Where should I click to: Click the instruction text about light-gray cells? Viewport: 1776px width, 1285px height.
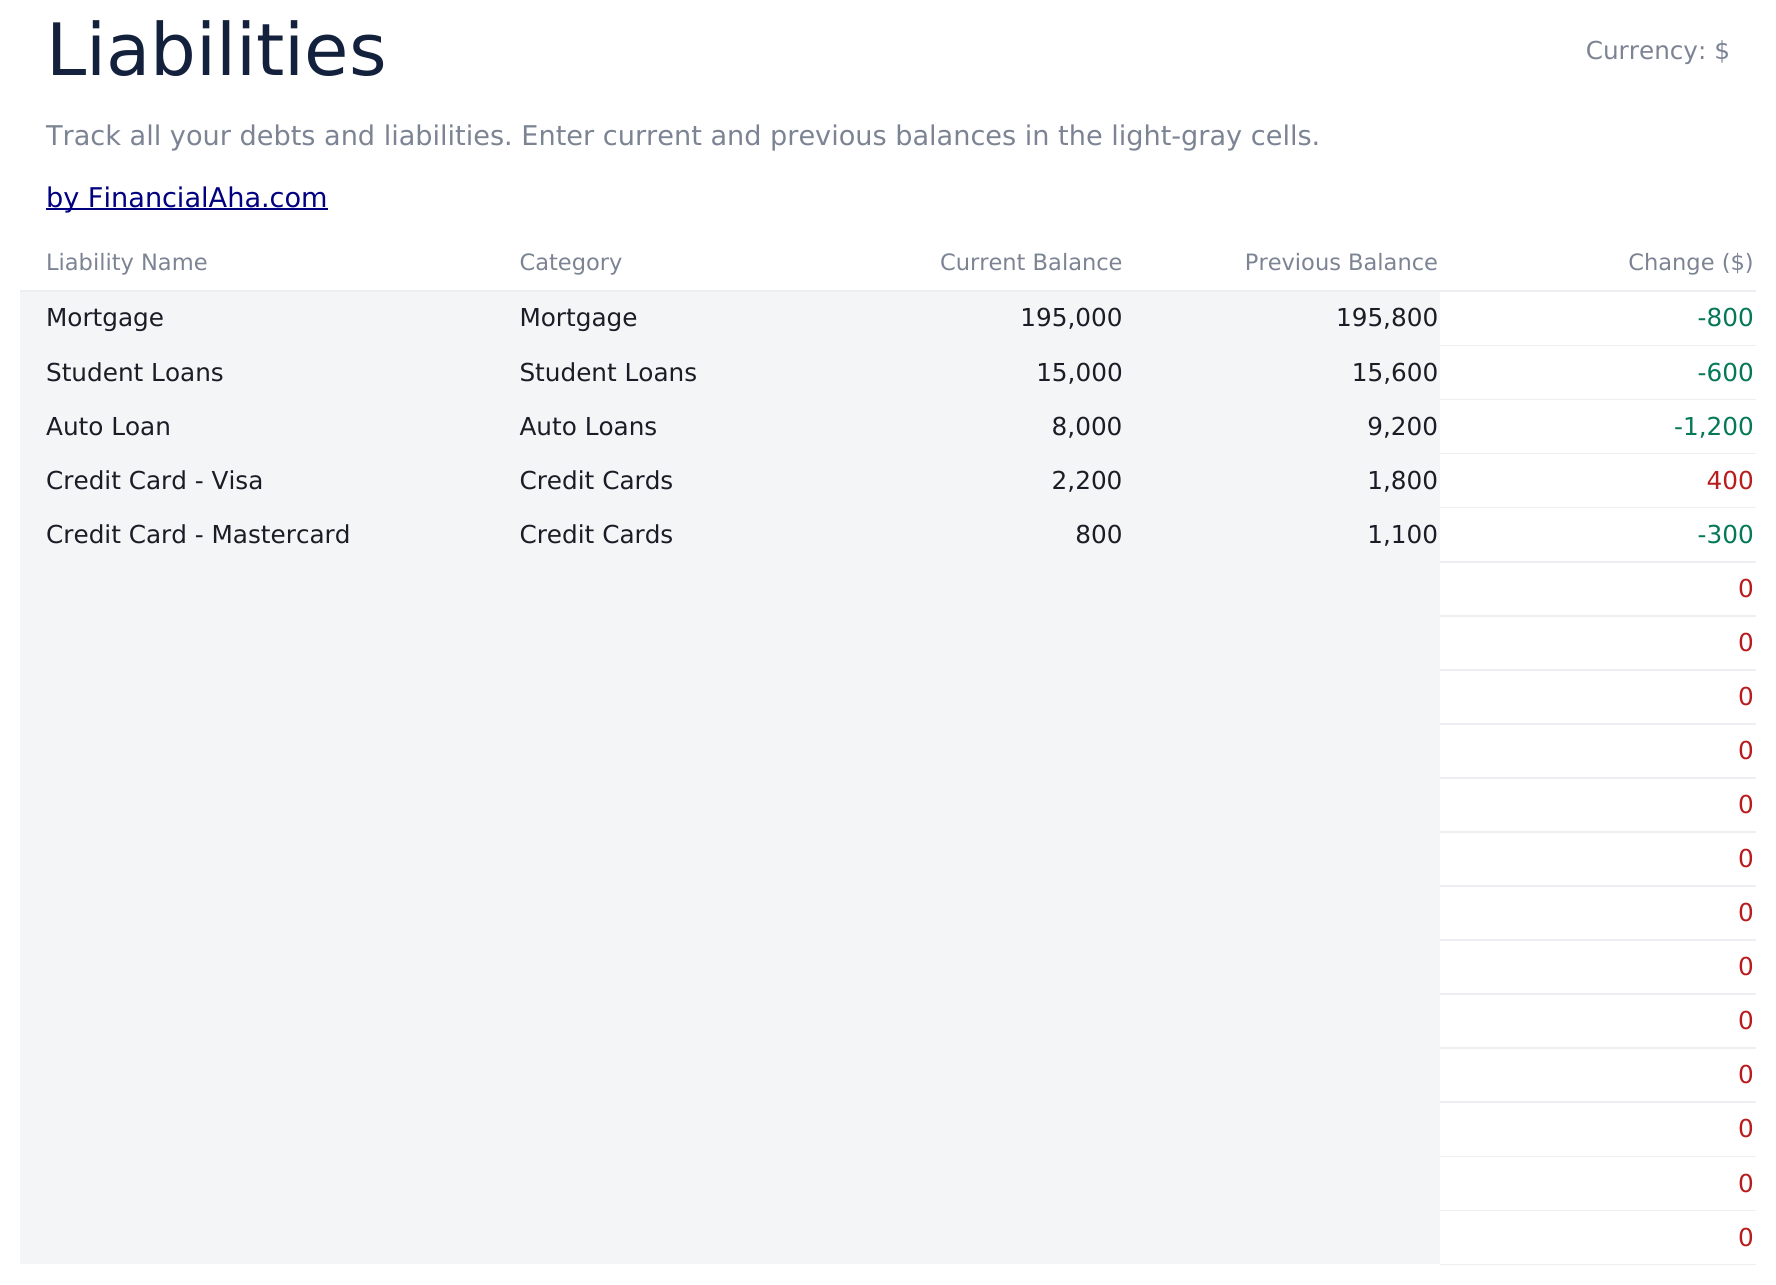point(683,136)
